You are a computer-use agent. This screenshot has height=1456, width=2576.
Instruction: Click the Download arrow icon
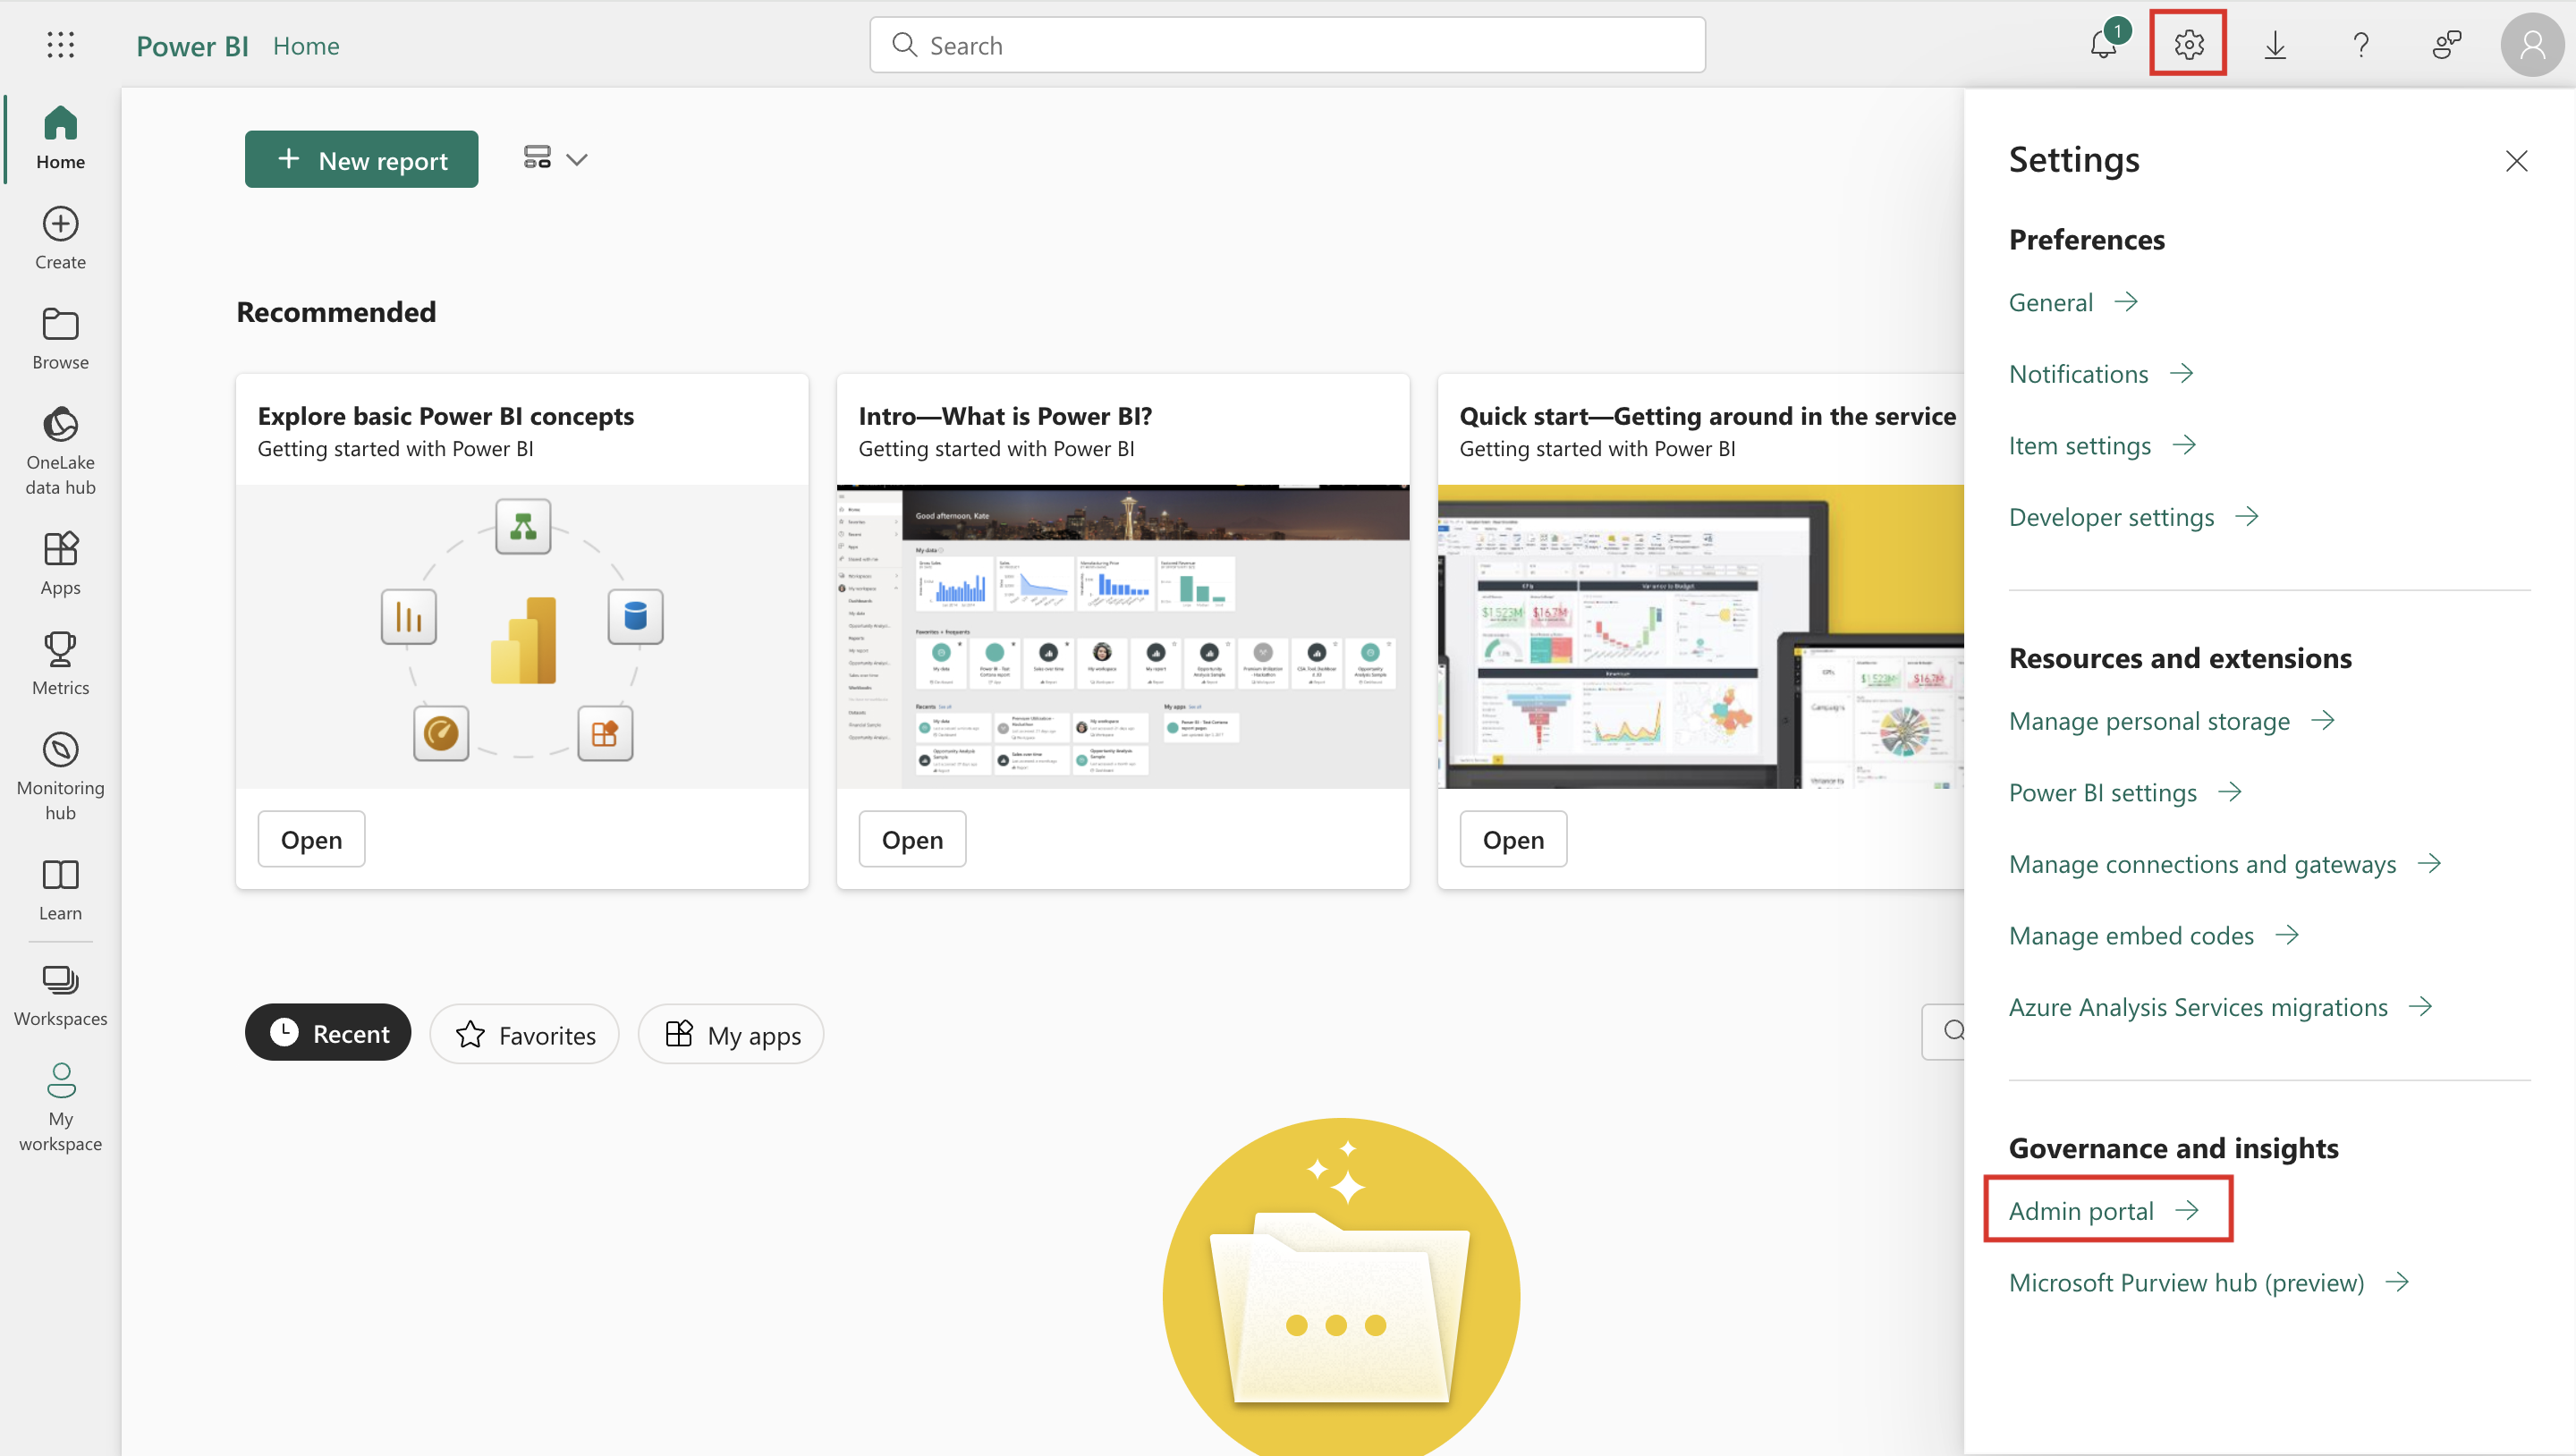tap(2274, 45)
